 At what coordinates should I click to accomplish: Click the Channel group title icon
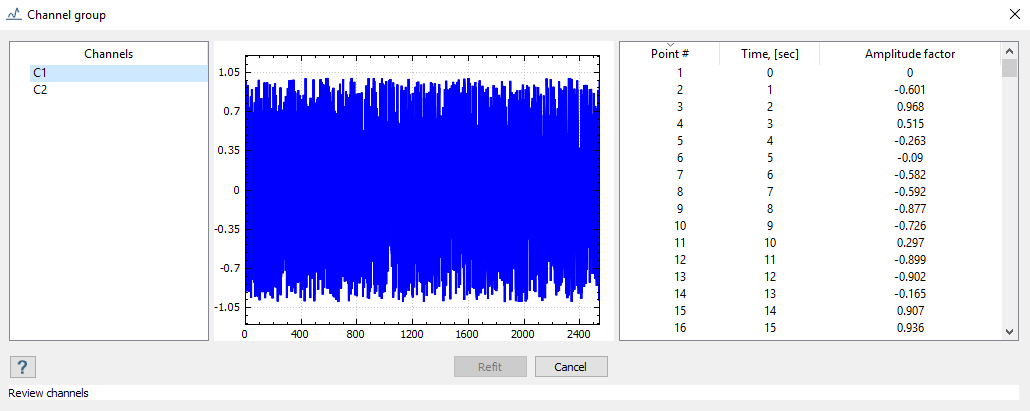pyautogui.click(x=13, y=15)
